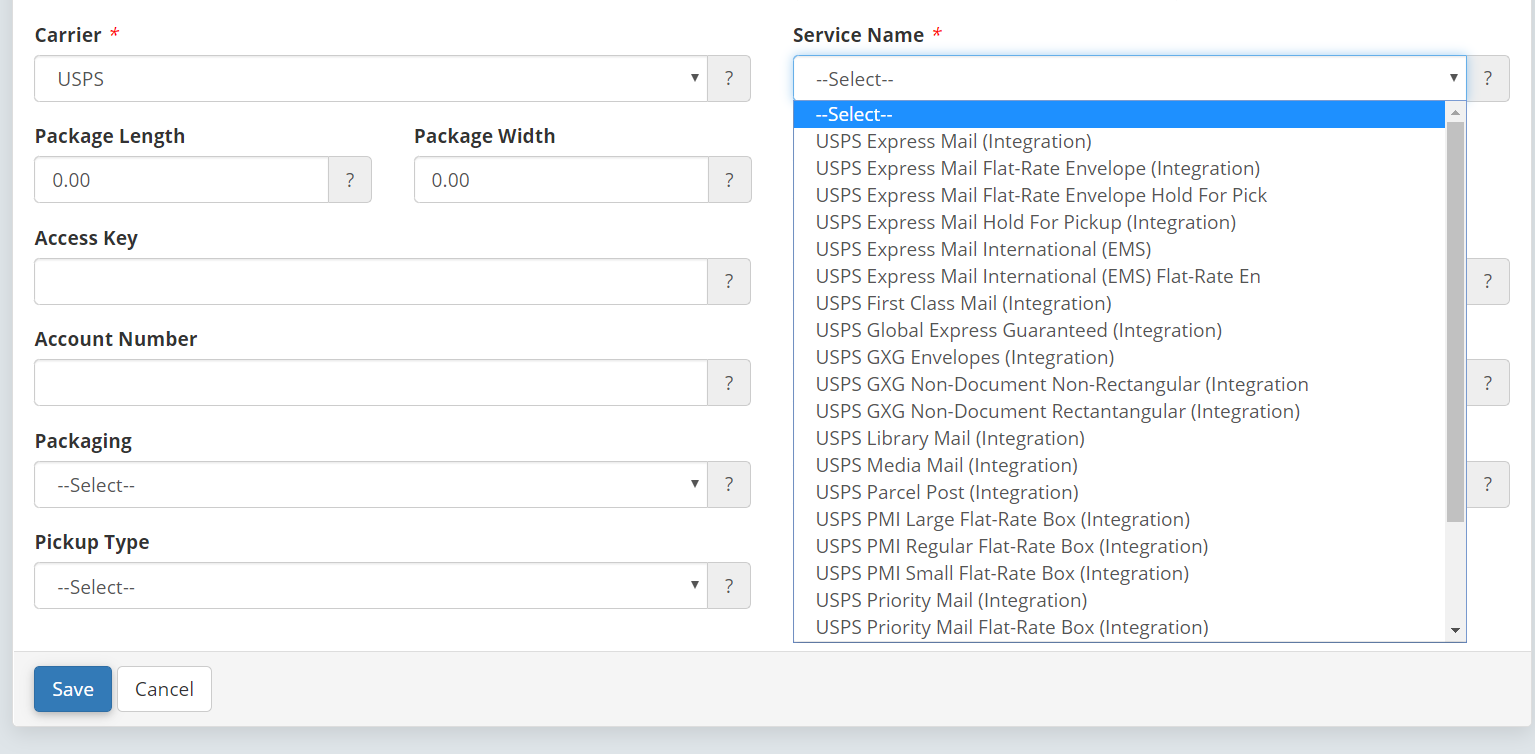Select USPS Priority Mail (Integration)
This screenshot has height=754, width=1535.
(1120, 600)
